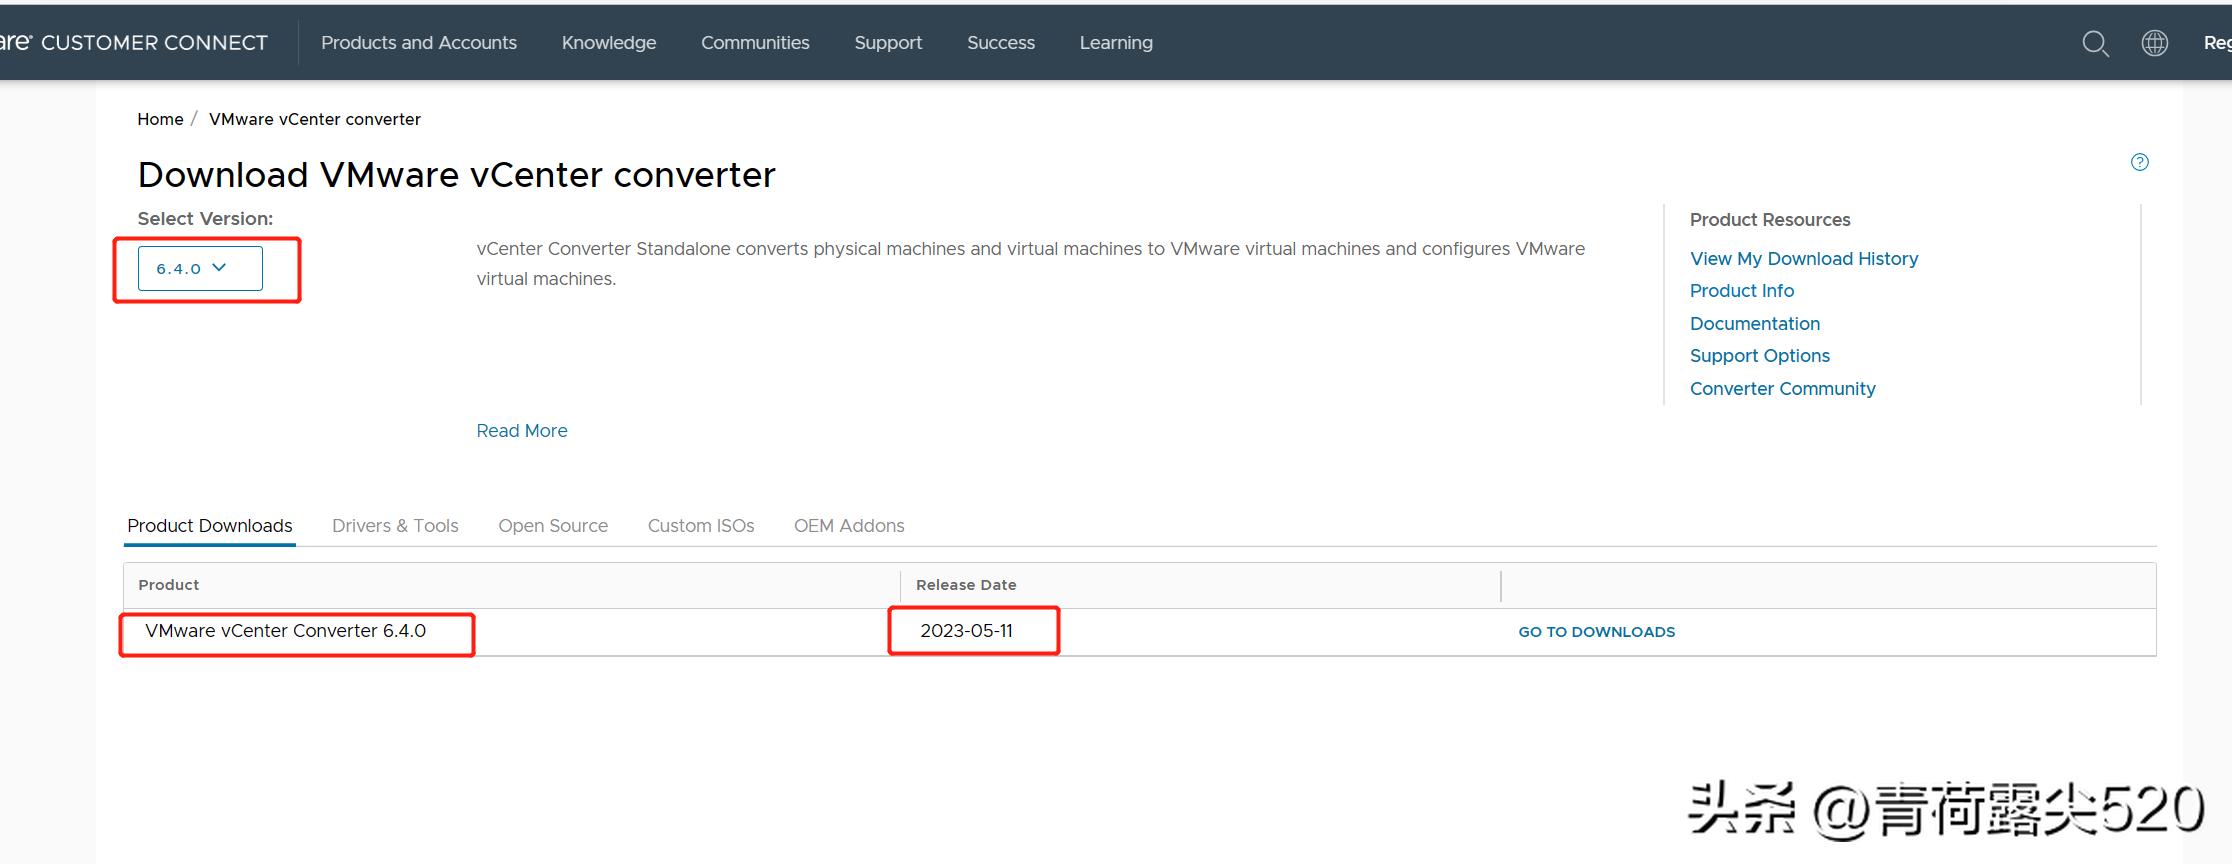Open the 6.4.0 version dropdown
Viewport: 2232px width, 864px height.
[200, 268]
